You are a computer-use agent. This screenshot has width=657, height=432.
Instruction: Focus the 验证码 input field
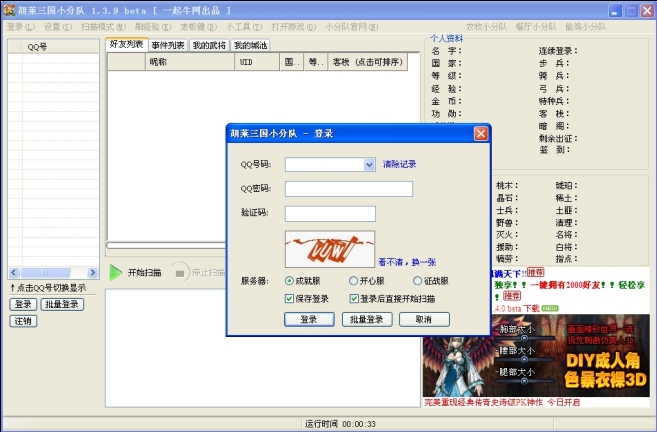[330, 214]
